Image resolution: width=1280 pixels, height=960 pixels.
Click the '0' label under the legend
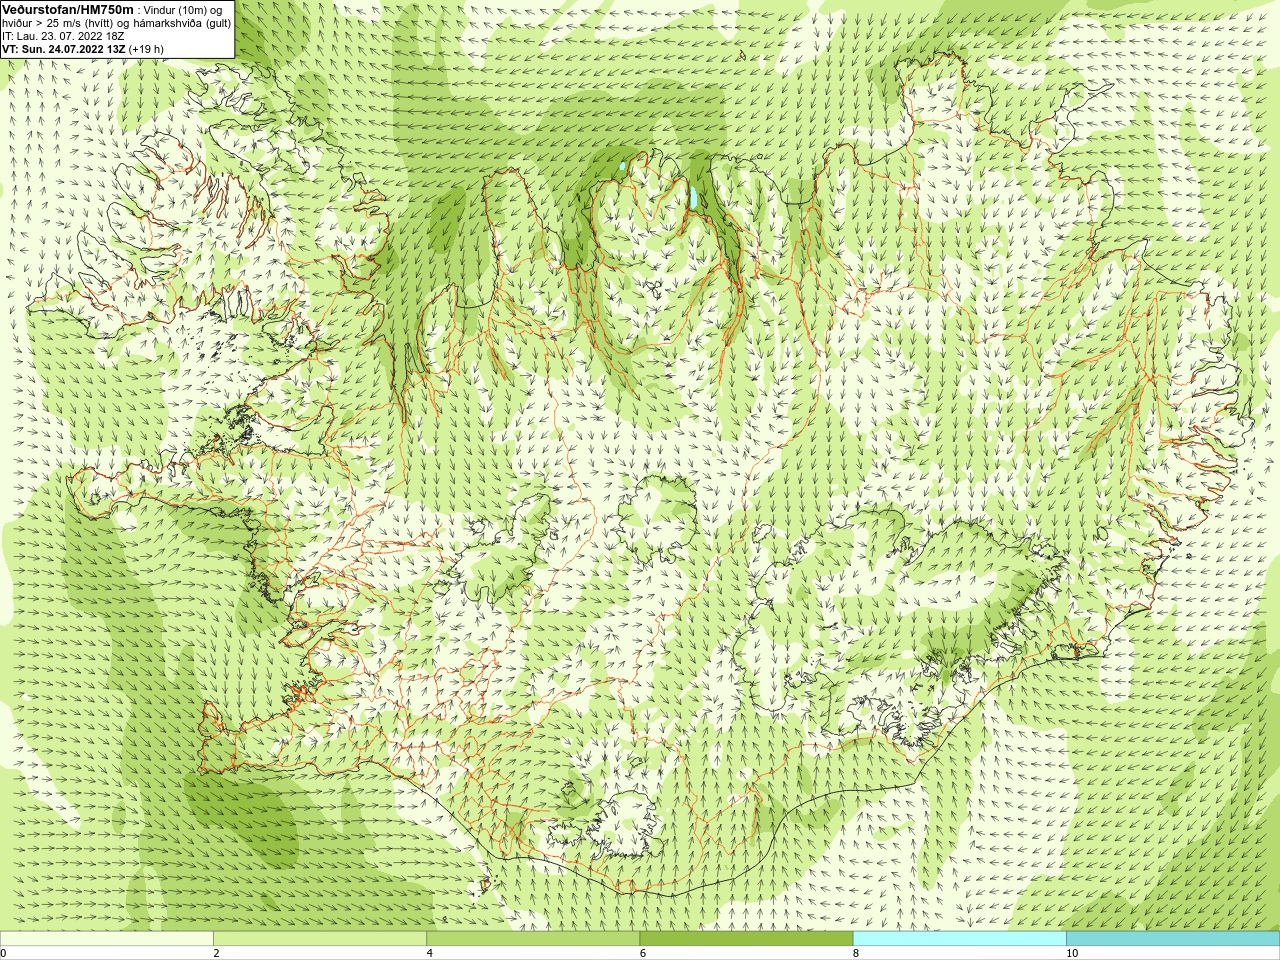point(3,953)
